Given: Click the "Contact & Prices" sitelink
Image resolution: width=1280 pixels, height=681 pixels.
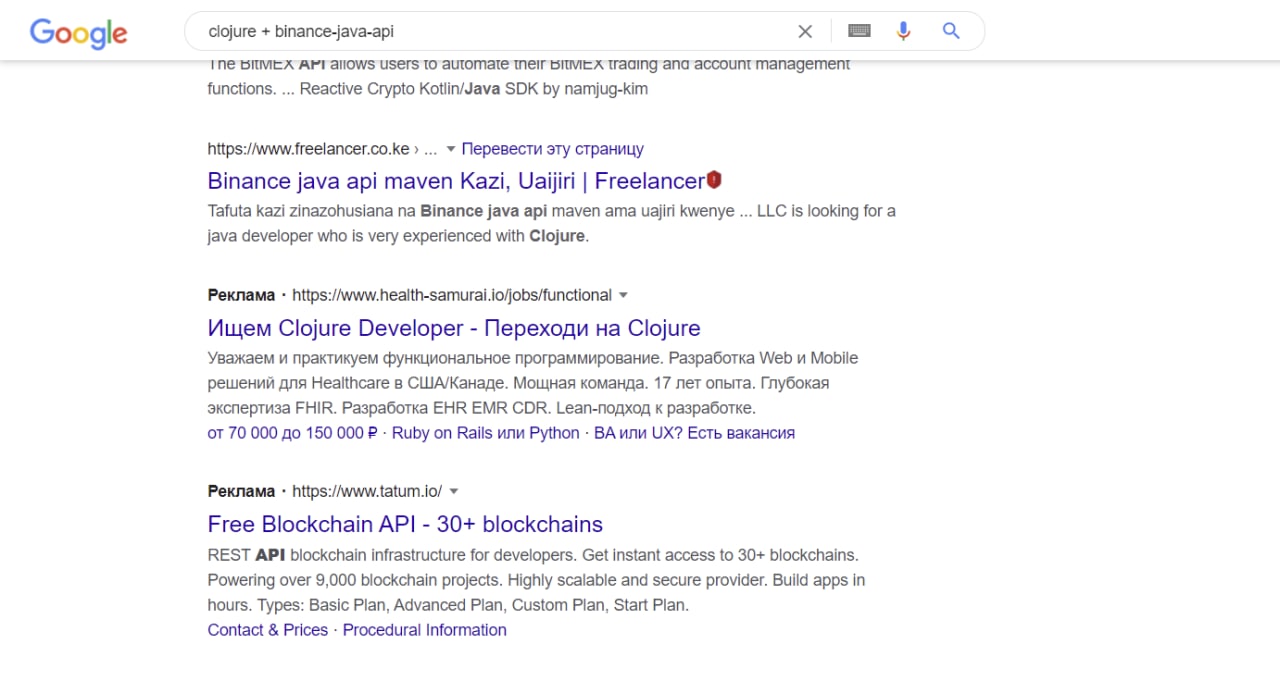Looking at the screenshot, I should coord(267,630).
